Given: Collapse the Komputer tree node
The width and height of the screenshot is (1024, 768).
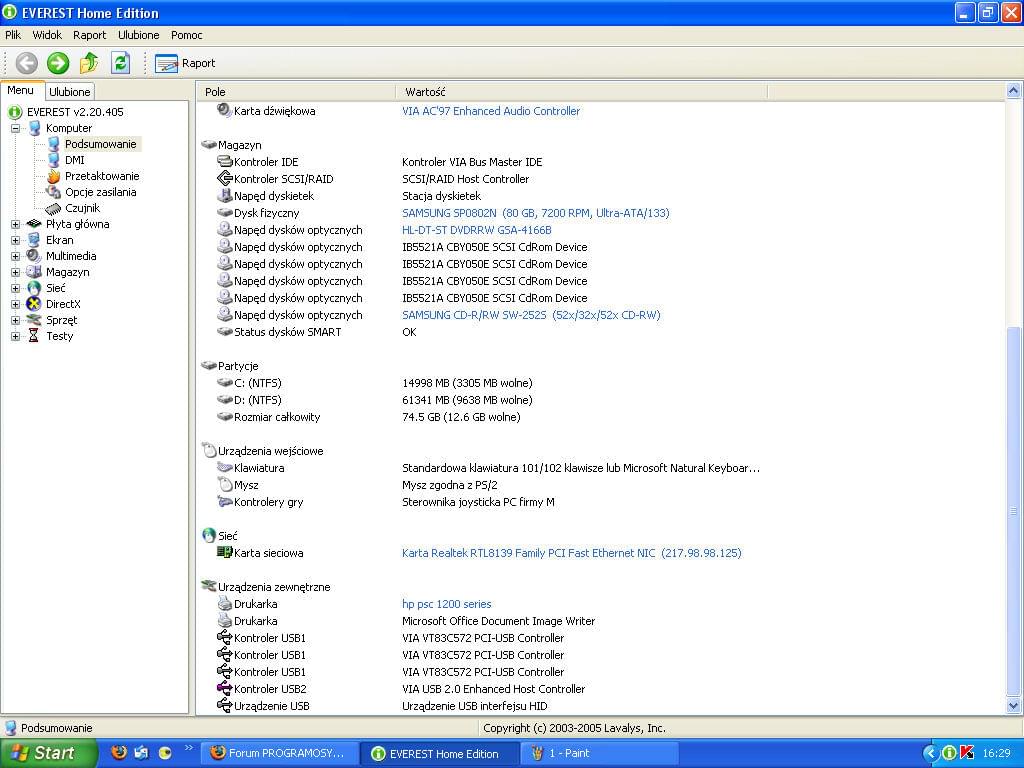Looking at the screenshot, I should tap(16, 128).
